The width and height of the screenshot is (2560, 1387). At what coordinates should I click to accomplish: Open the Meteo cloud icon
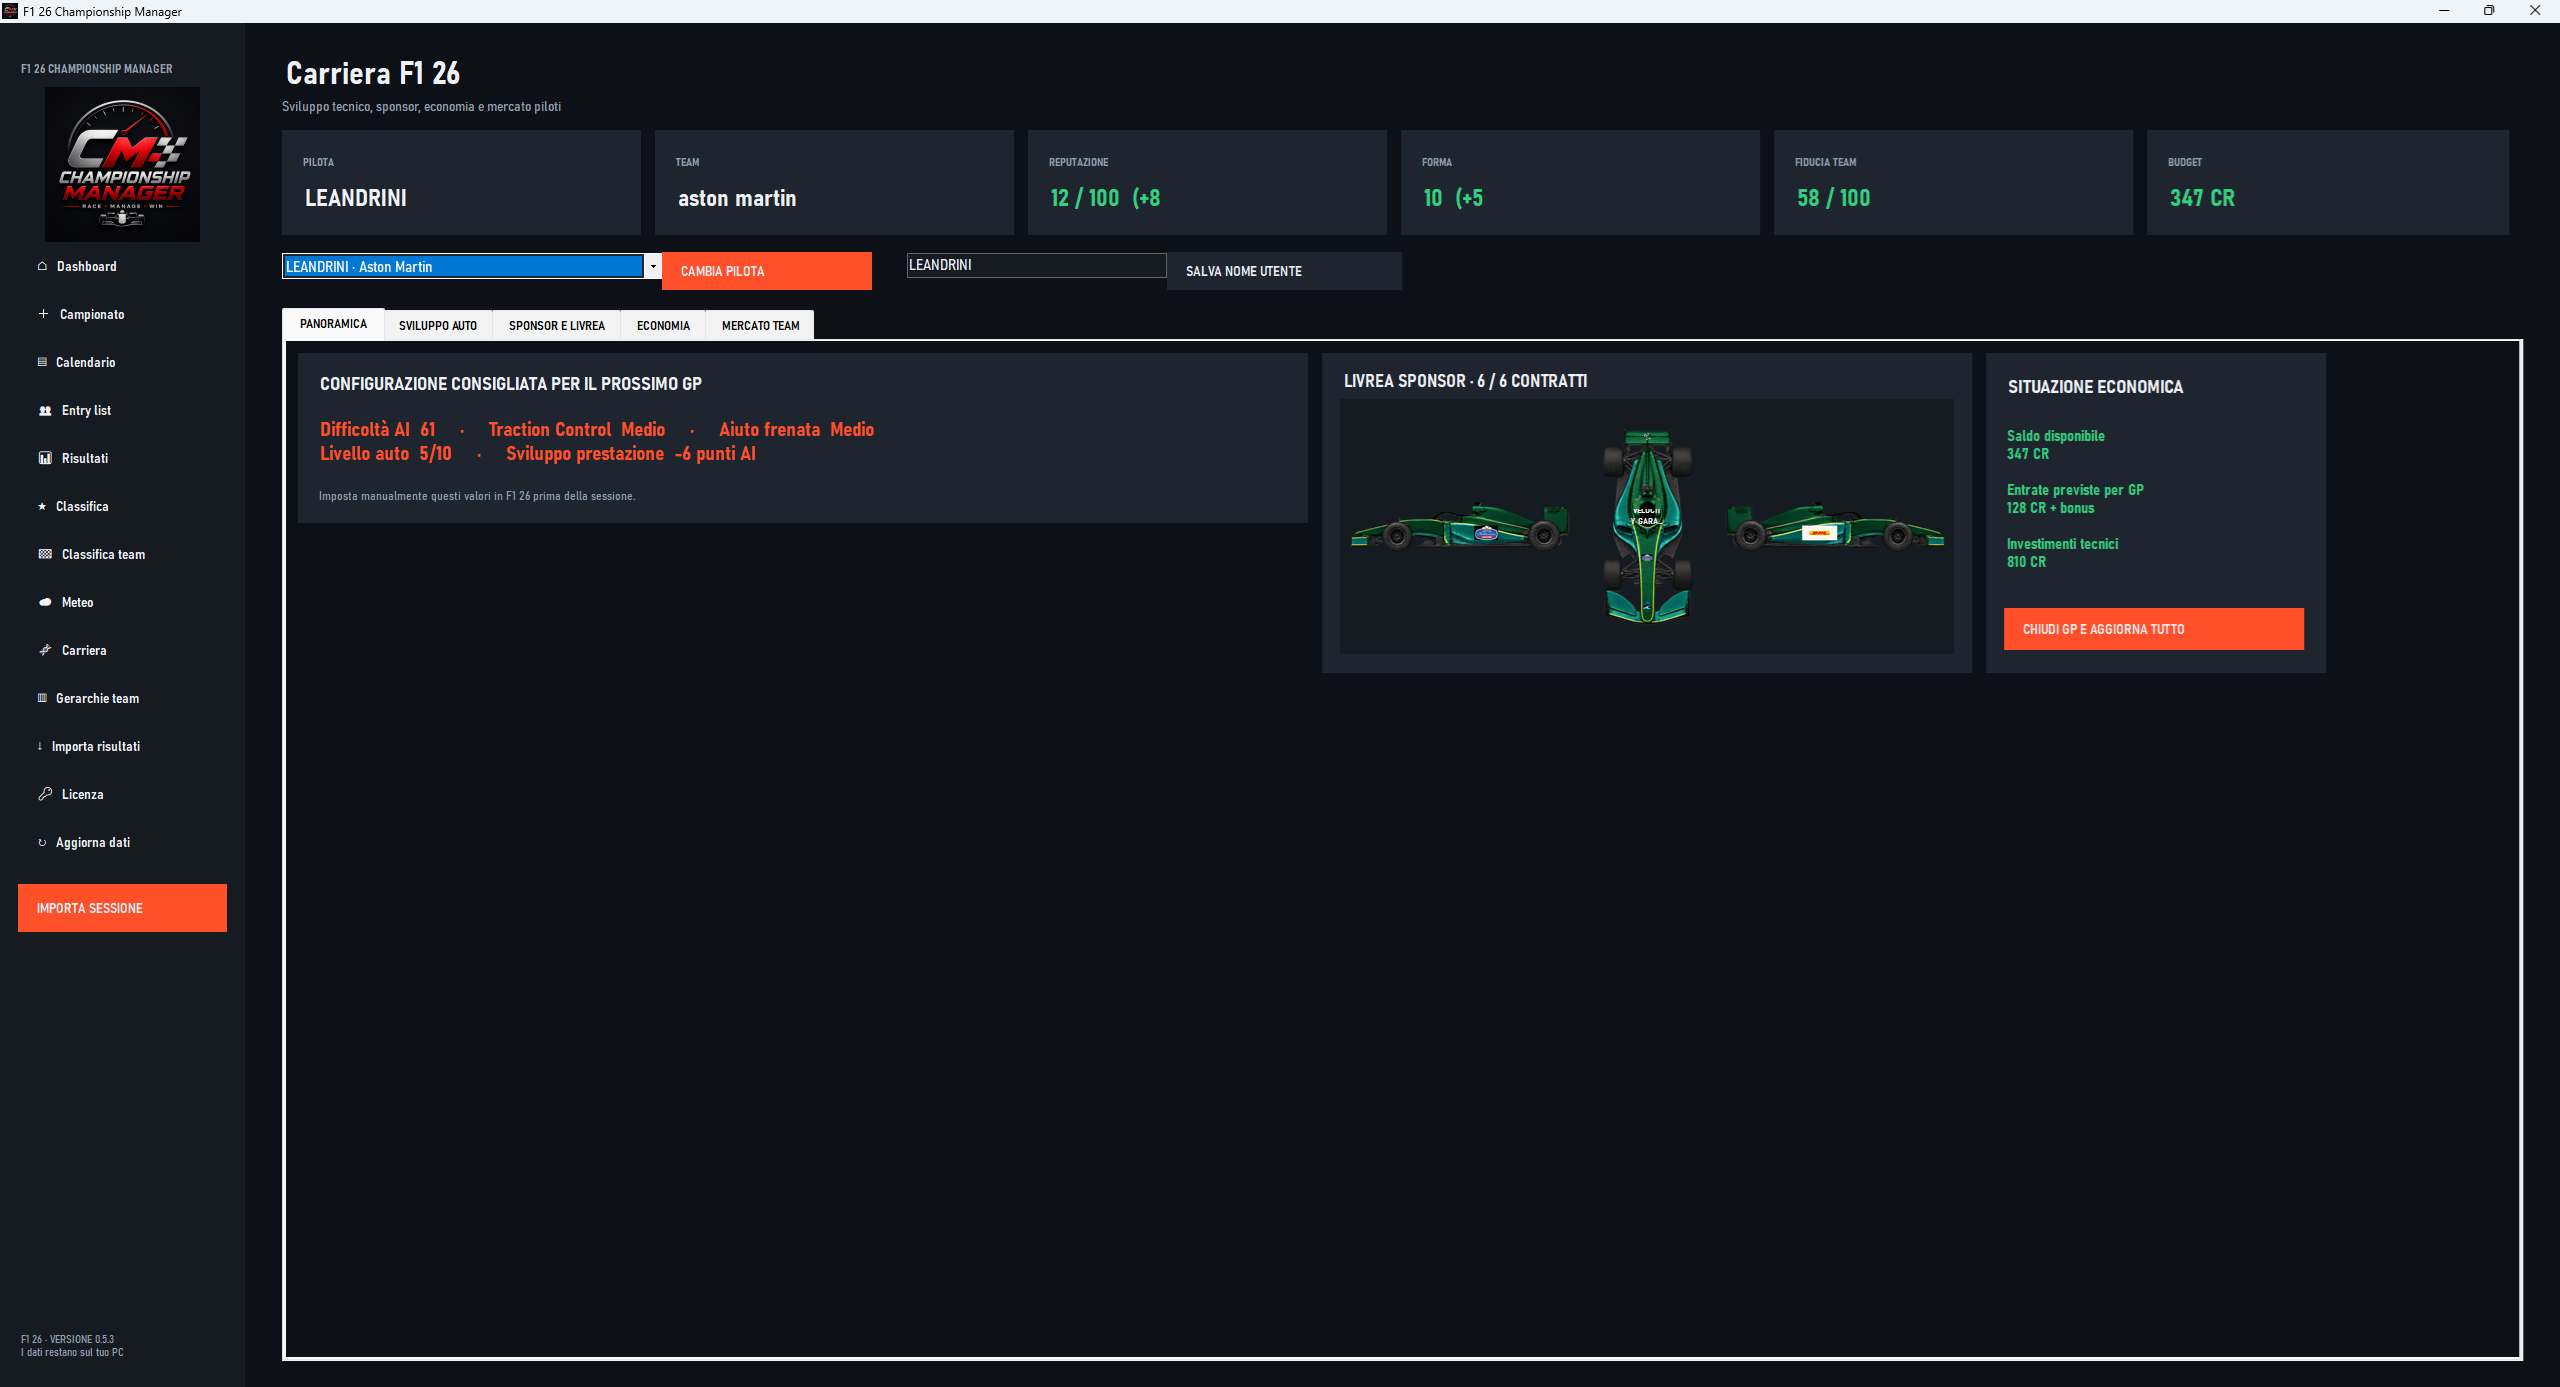tap(45, 602)
